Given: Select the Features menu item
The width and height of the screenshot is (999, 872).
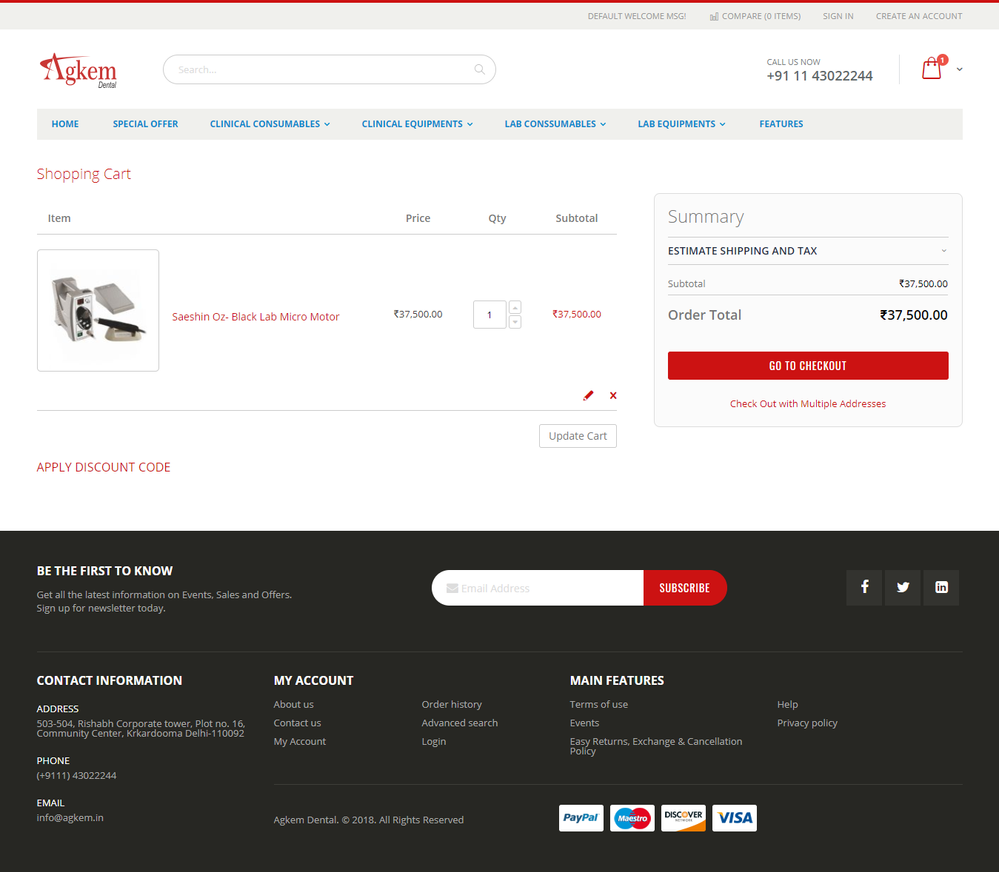Looking at the screenshot, I should (781, 124).
